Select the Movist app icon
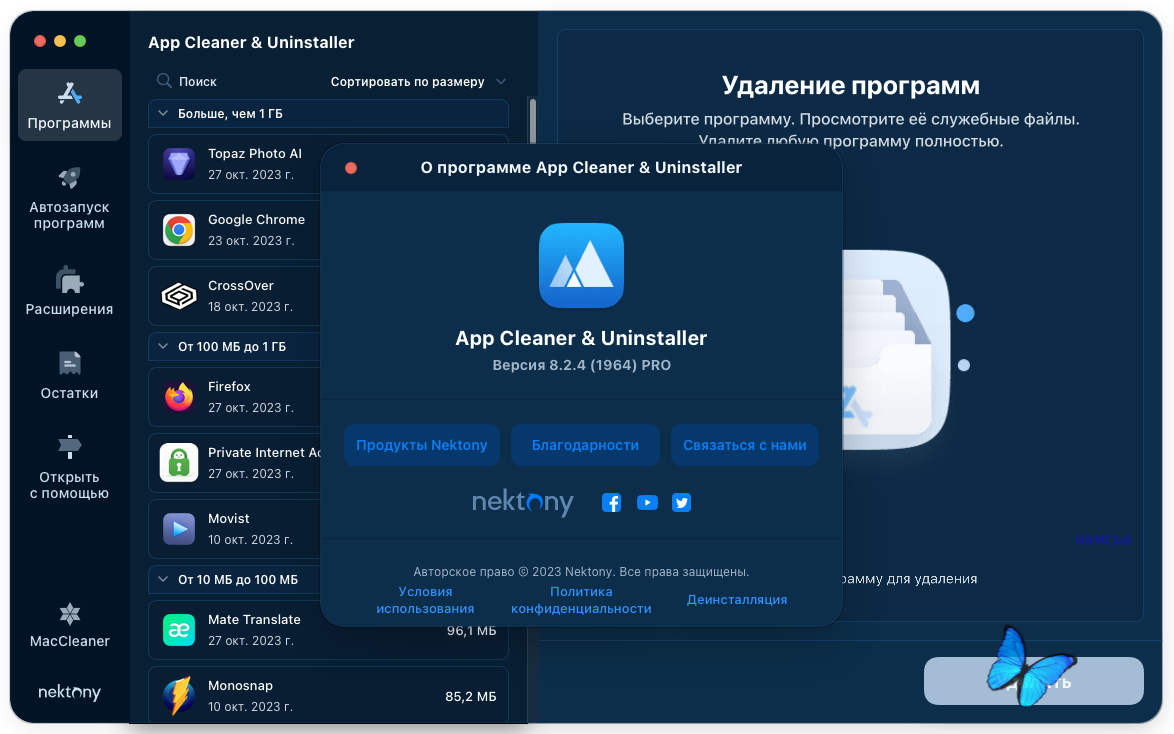The width and height of the screenshot is (1174, 734). [x=179, y=528]
